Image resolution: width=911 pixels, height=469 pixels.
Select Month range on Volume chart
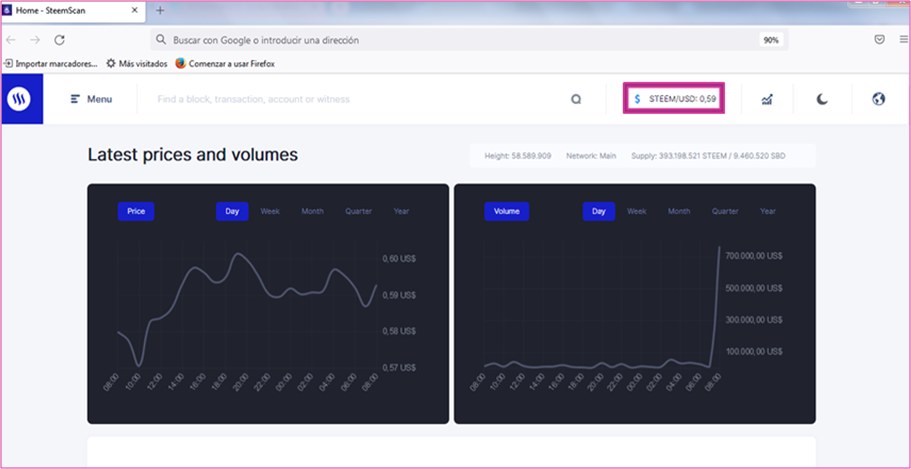point(679,212)
